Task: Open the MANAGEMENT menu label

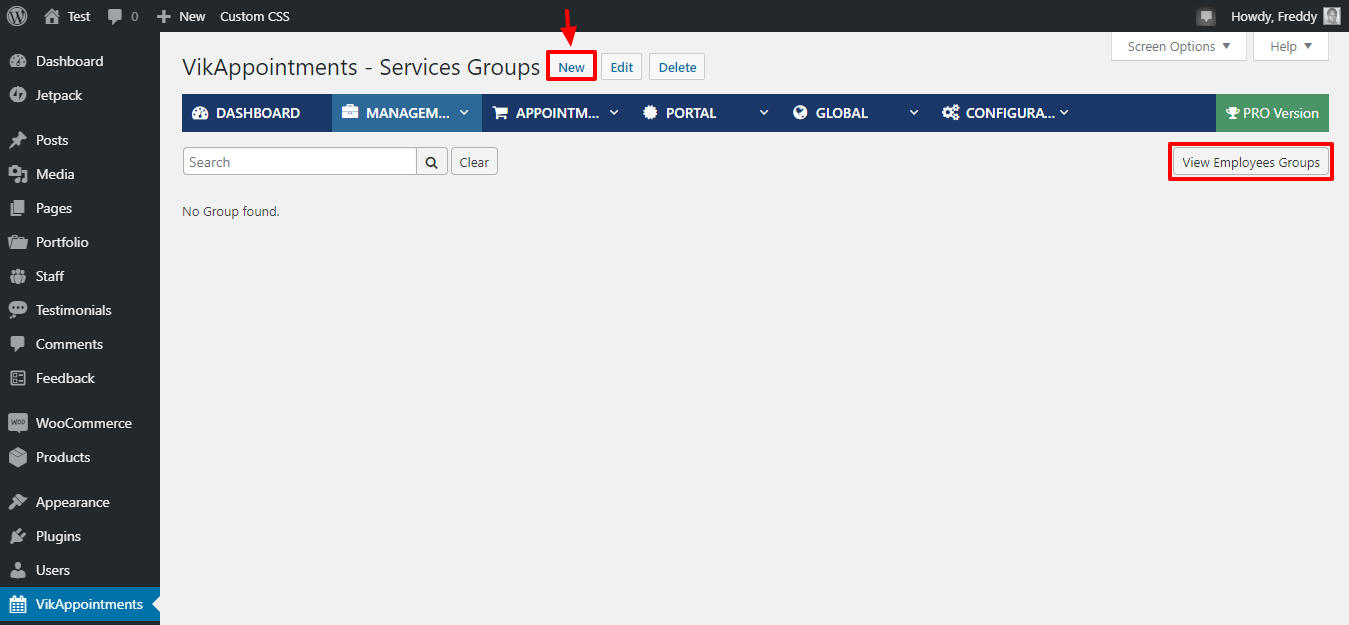Action: point(408,113)
